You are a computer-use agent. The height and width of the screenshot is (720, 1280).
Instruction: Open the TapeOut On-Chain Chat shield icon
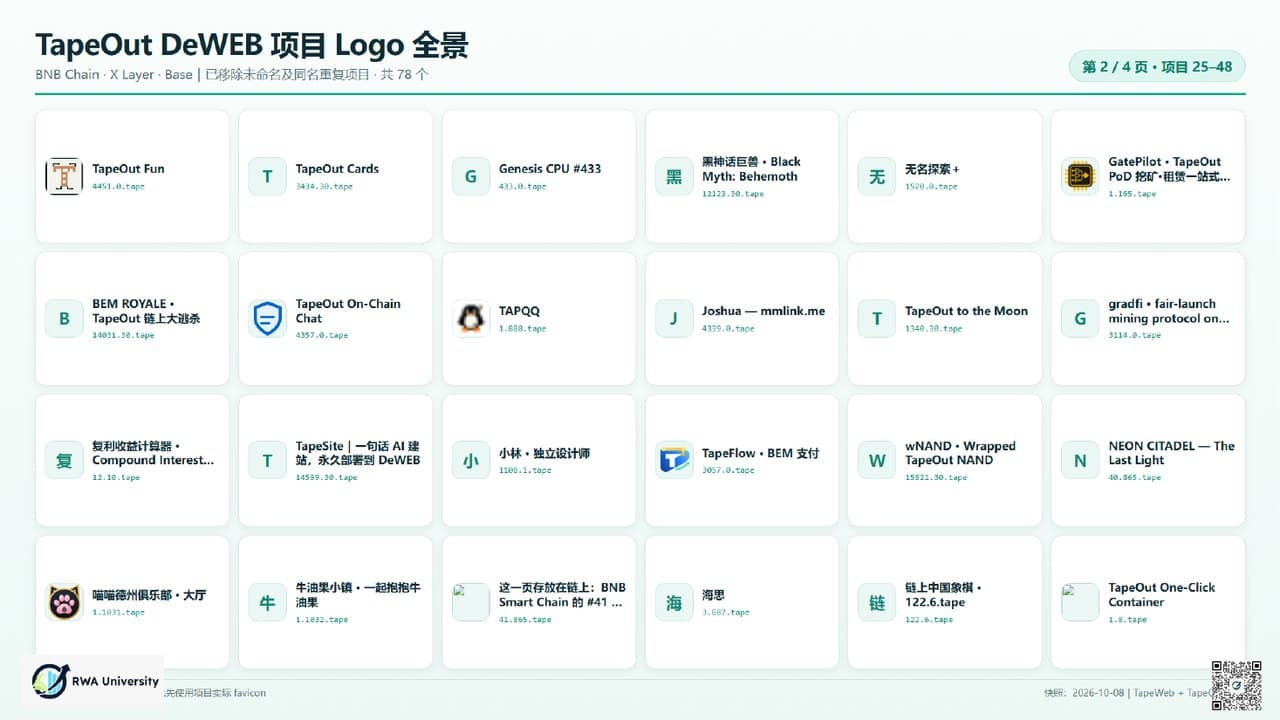[267, 319]
